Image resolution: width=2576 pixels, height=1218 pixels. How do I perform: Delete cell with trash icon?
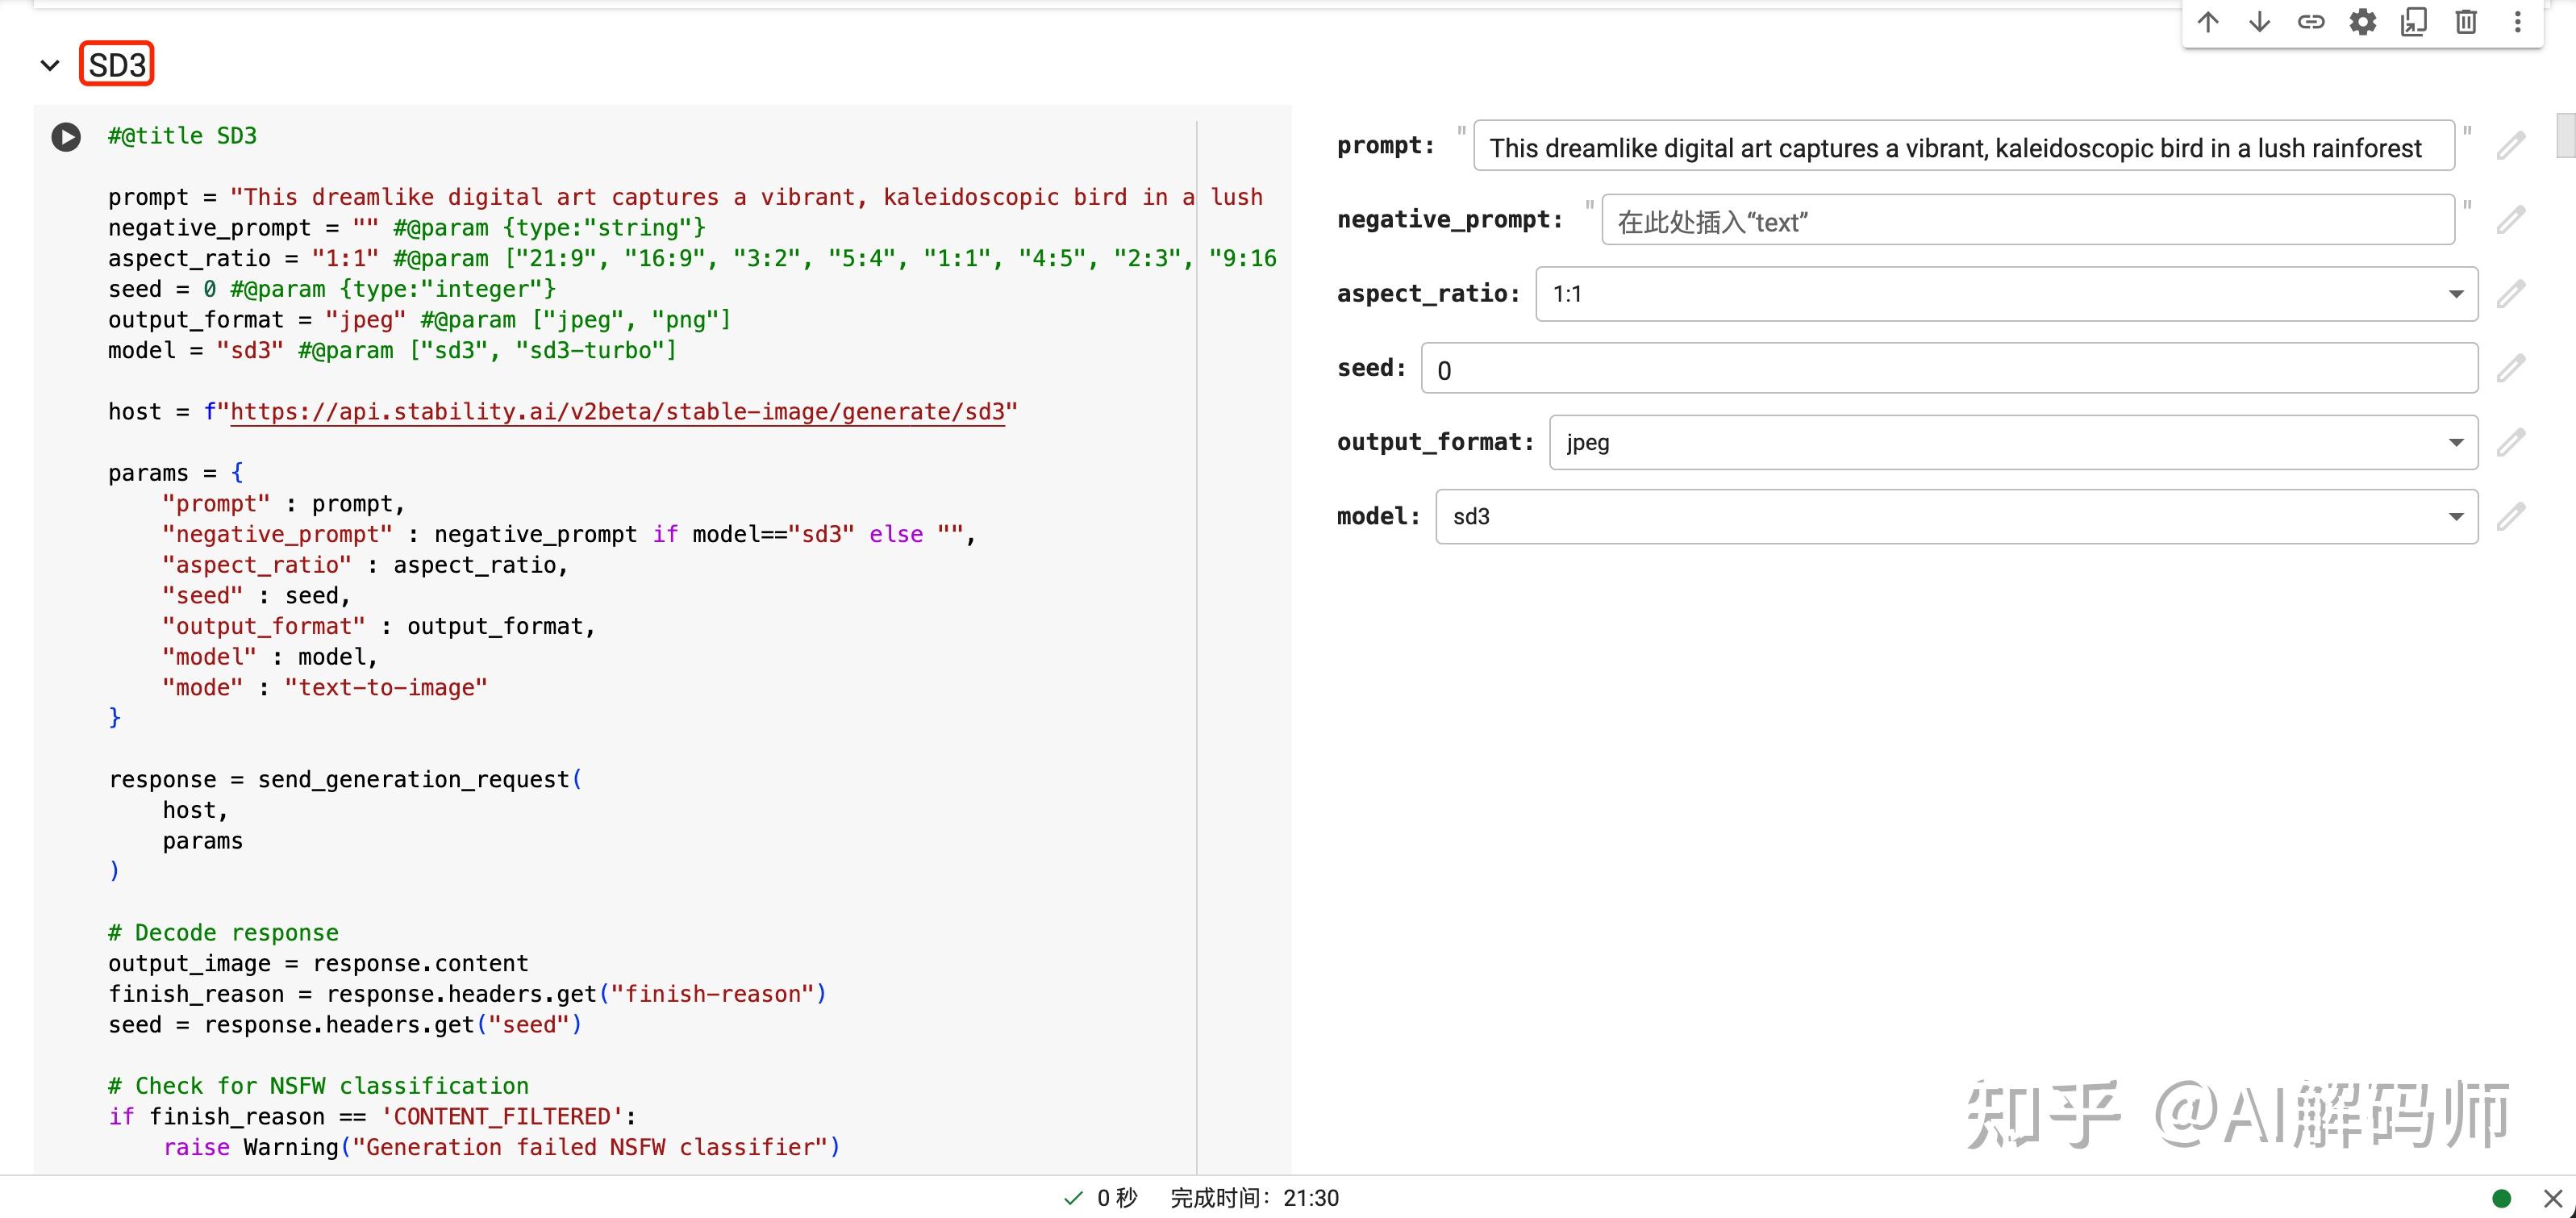point(2466,22)
